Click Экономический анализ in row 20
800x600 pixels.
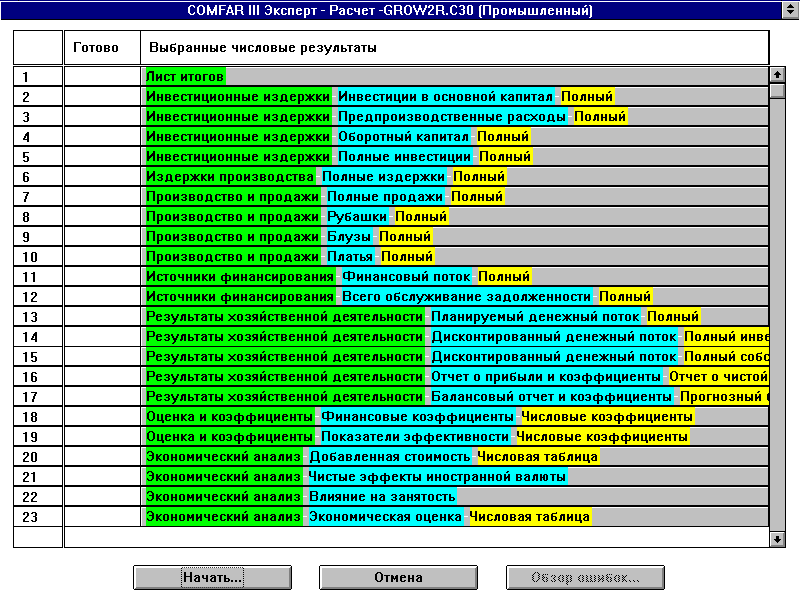223,457
